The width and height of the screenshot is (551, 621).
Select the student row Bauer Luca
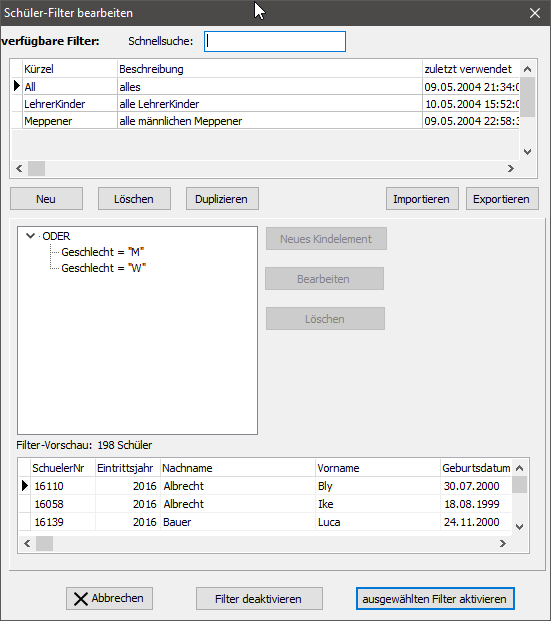click(x=265, y=522)
